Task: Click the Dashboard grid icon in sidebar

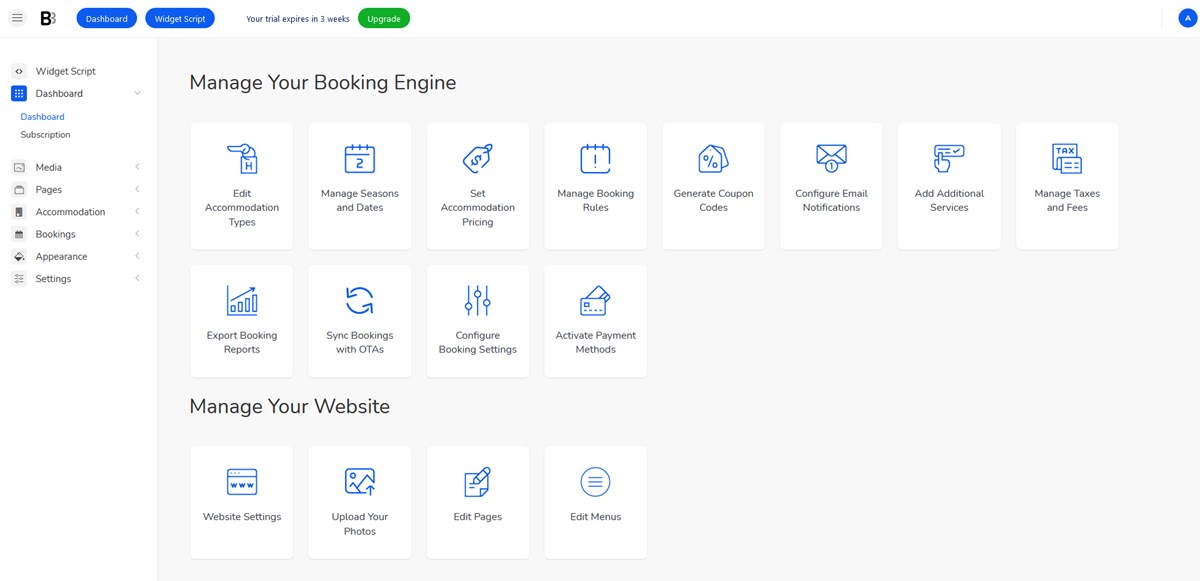Action: click(x=19, y=93)
